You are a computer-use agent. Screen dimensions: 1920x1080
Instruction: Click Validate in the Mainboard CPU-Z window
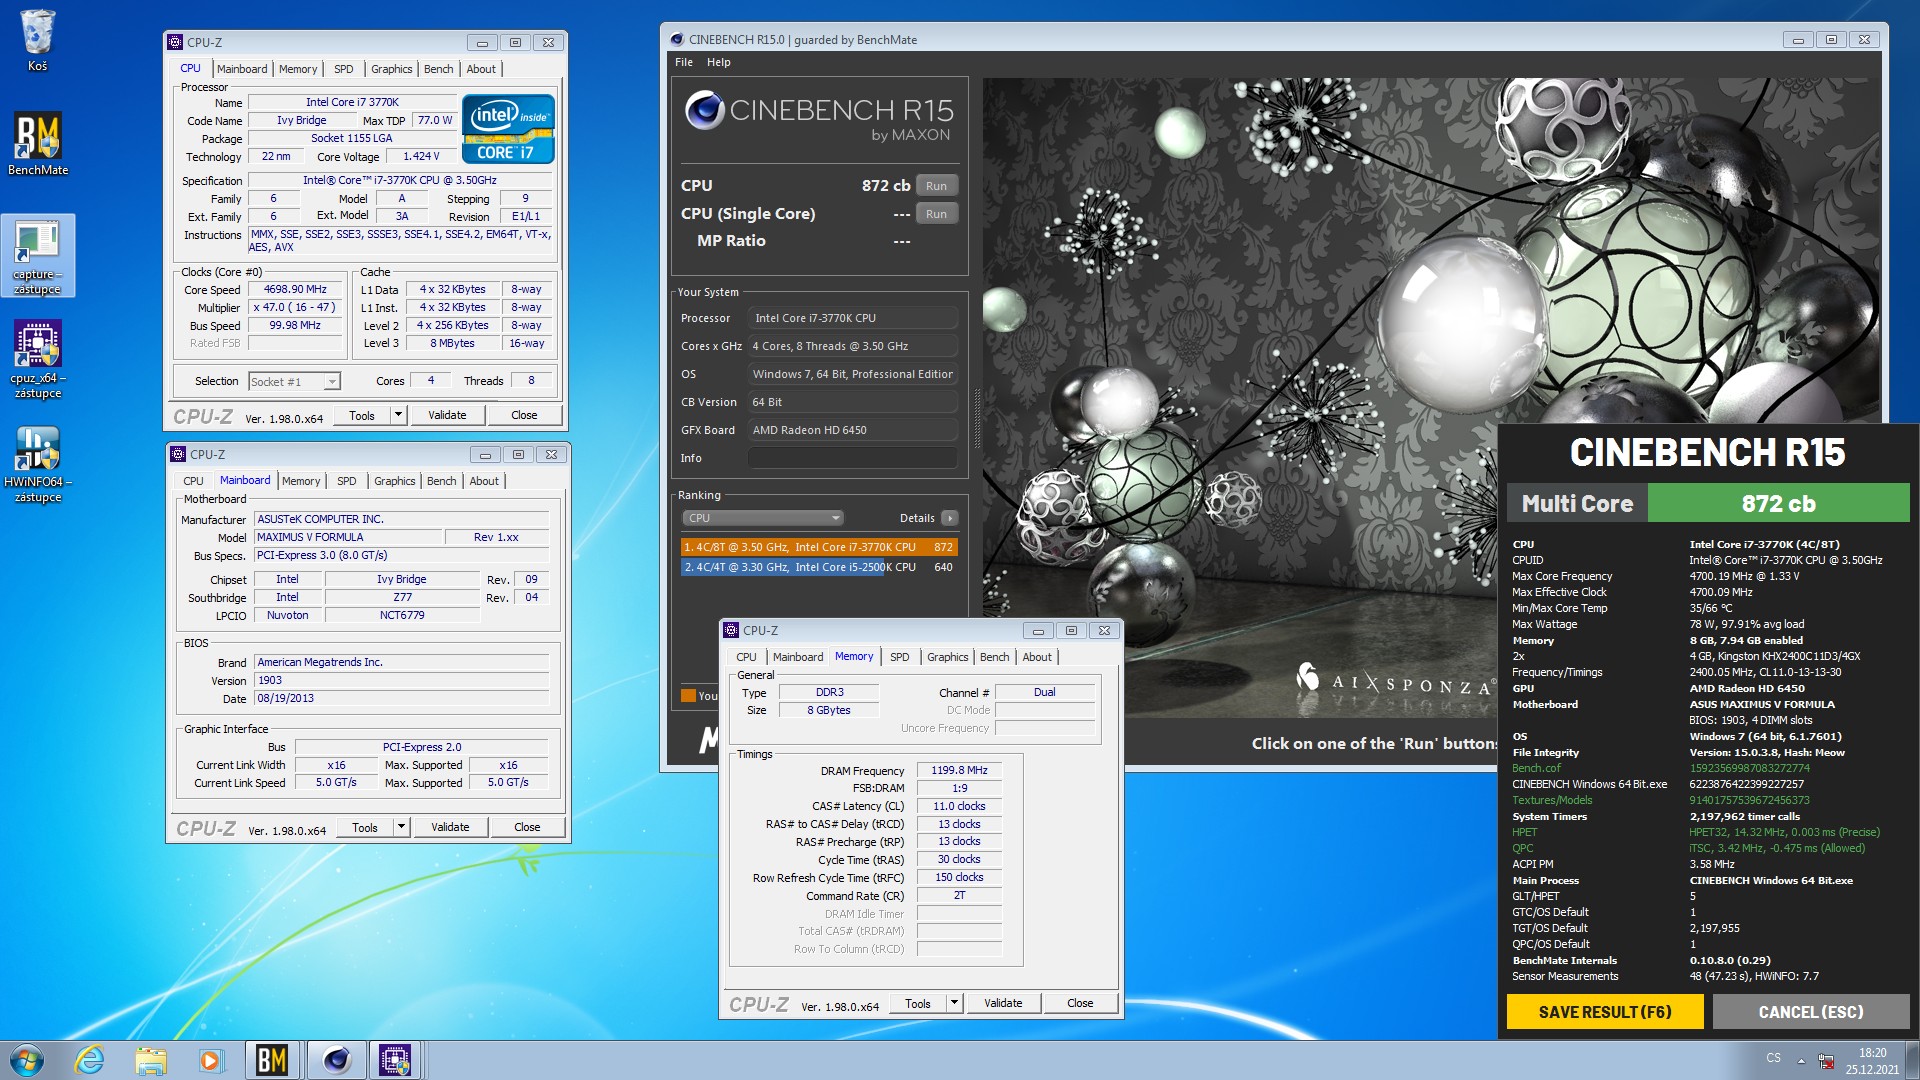[450, 827]
